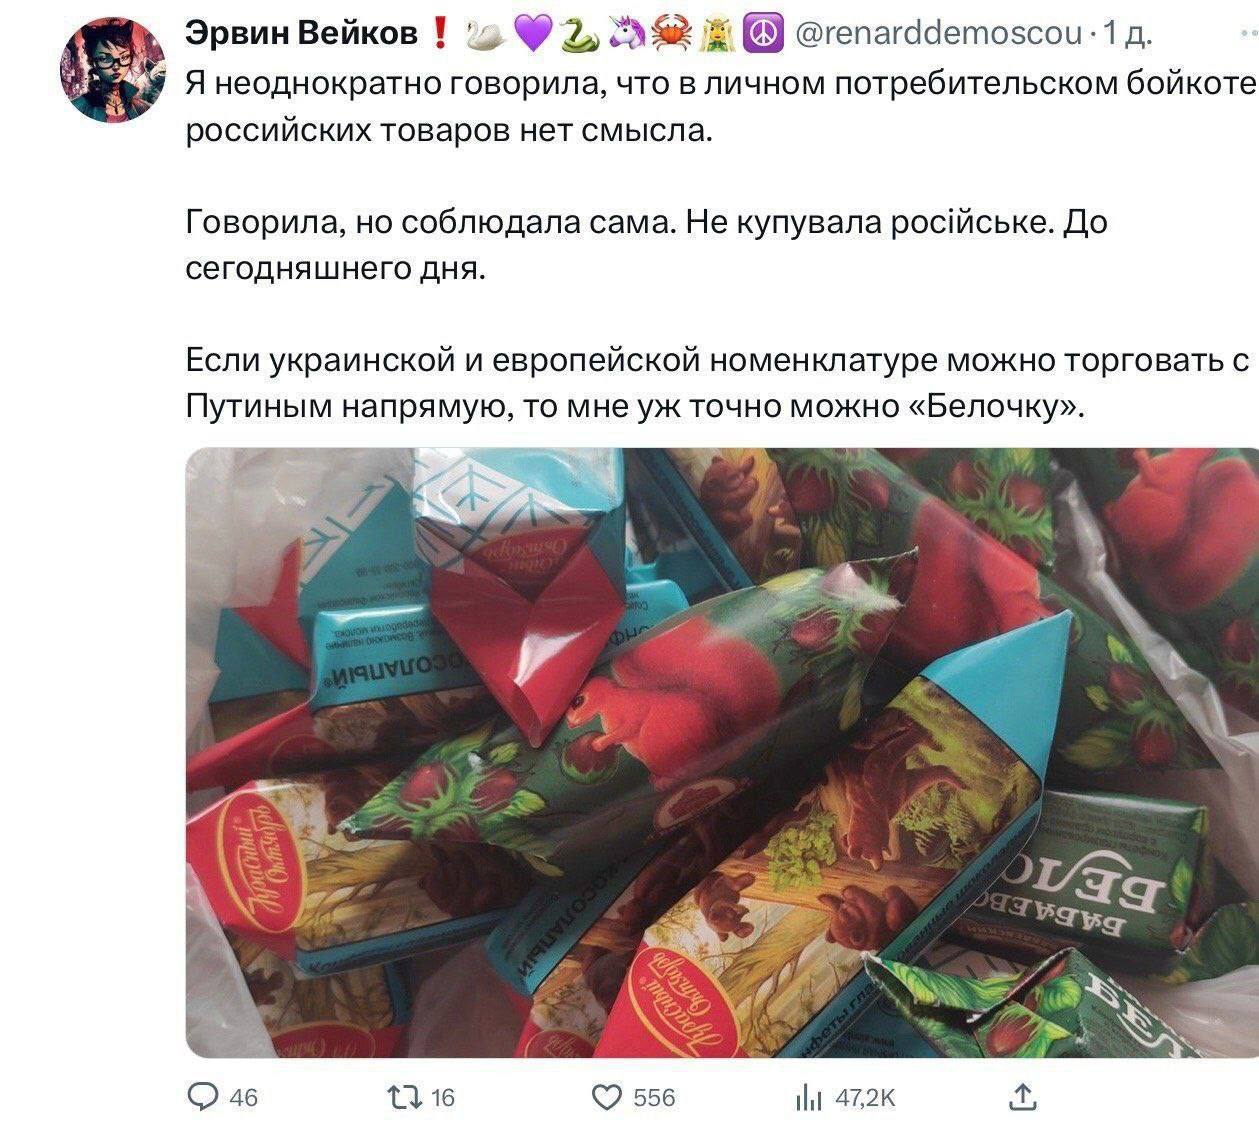Click the reply speech bubble icon

(203, 1097)
